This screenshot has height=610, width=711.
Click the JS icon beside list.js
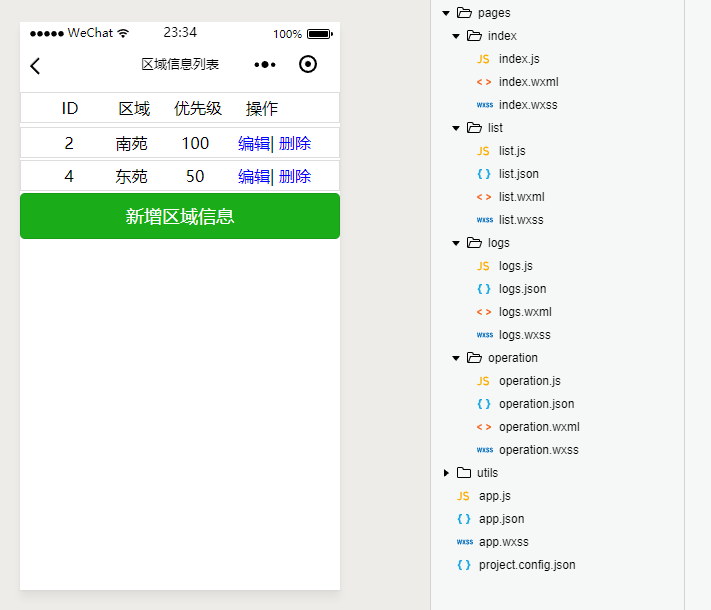tap(483, 151)
